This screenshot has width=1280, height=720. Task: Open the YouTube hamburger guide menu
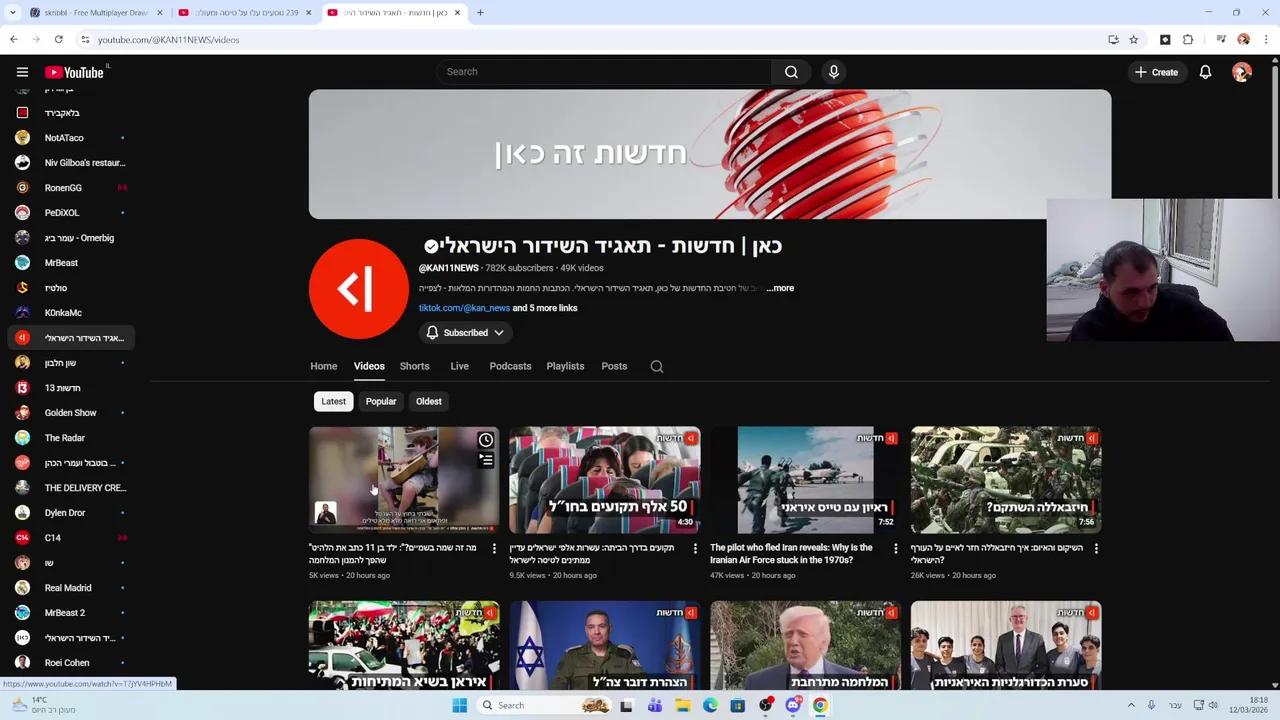(x=22, y=72)
